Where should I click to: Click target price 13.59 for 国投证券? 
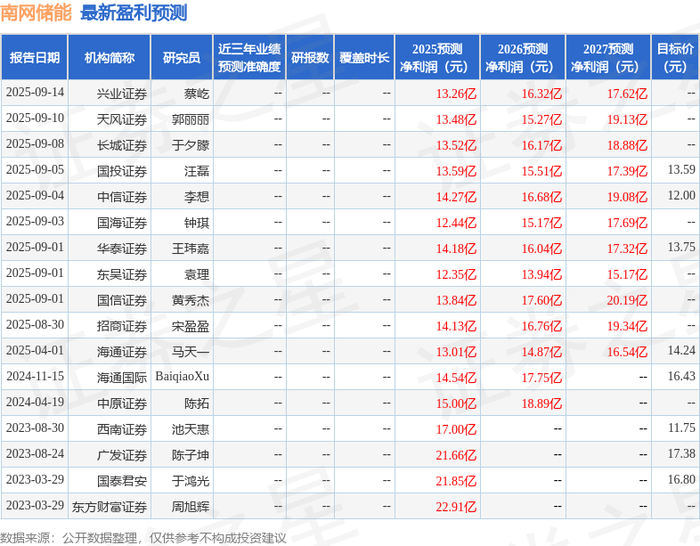pos(681,170)
